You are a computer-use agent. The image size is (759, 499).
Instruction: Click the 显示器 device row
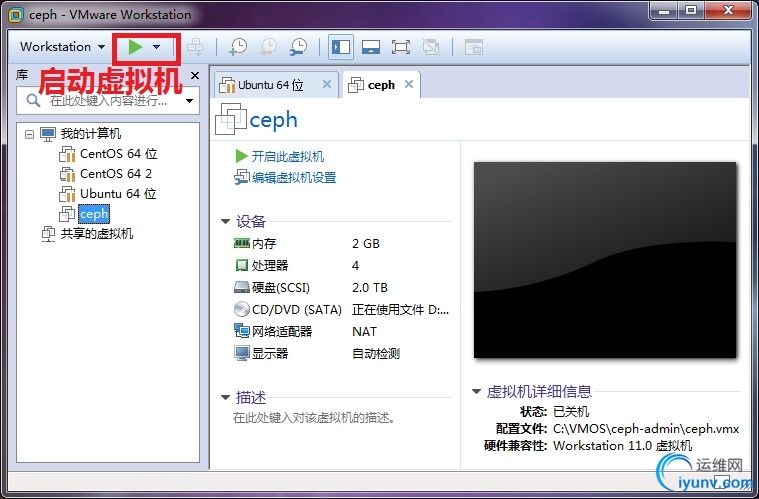tap(342, 353)
